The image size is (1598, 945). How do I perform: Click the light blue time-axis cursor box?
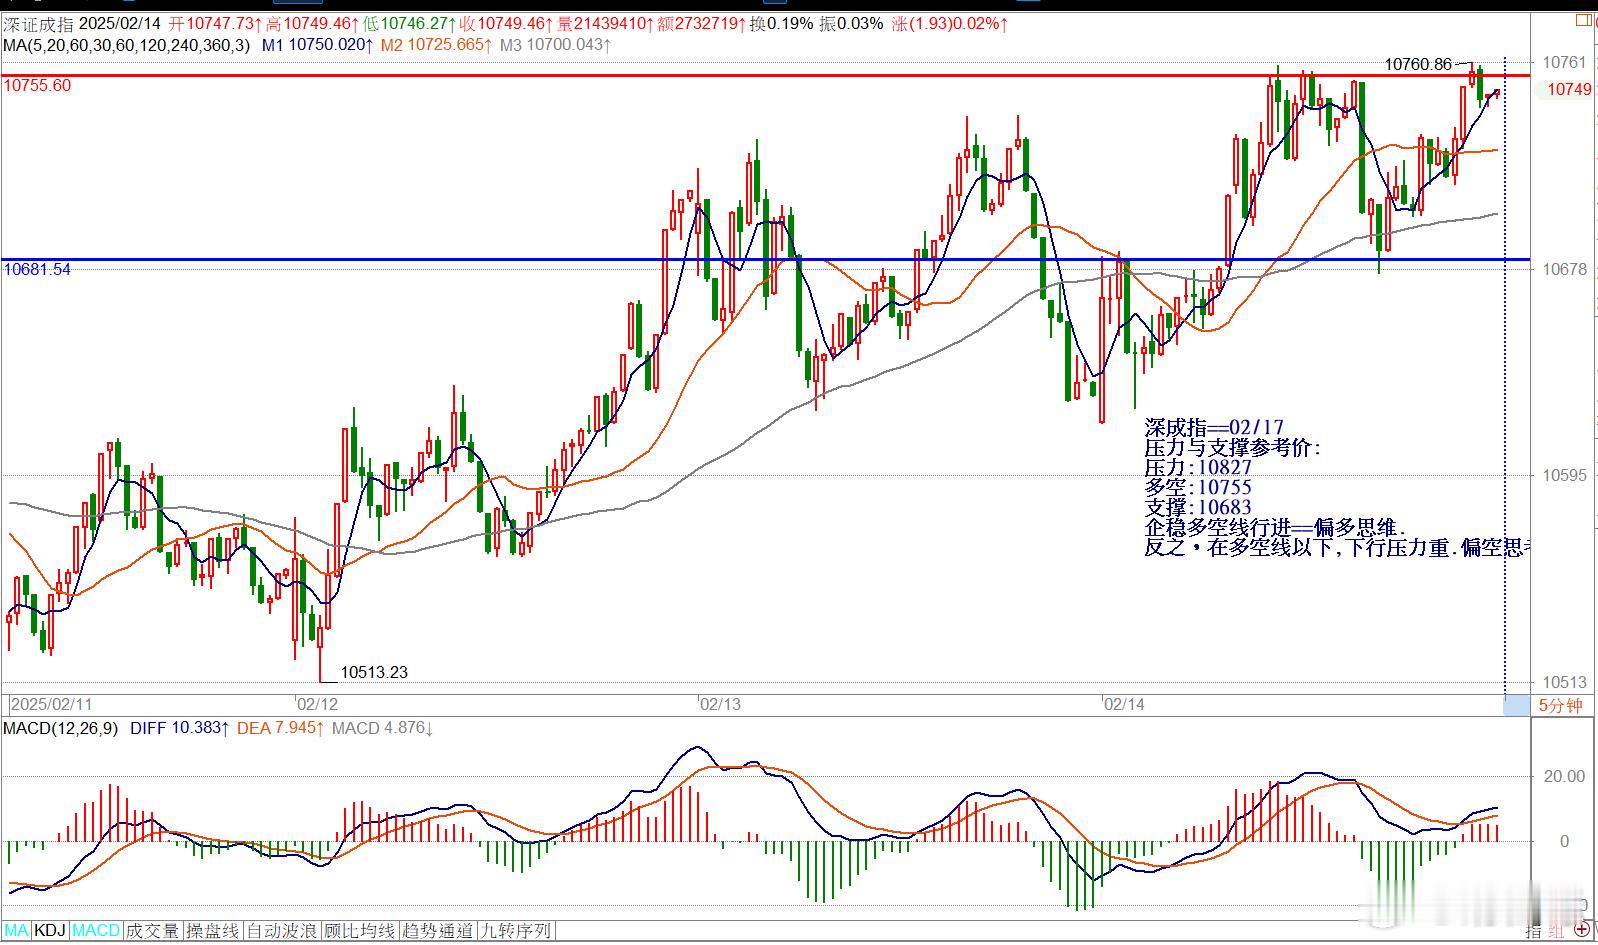pos(1517,706)
